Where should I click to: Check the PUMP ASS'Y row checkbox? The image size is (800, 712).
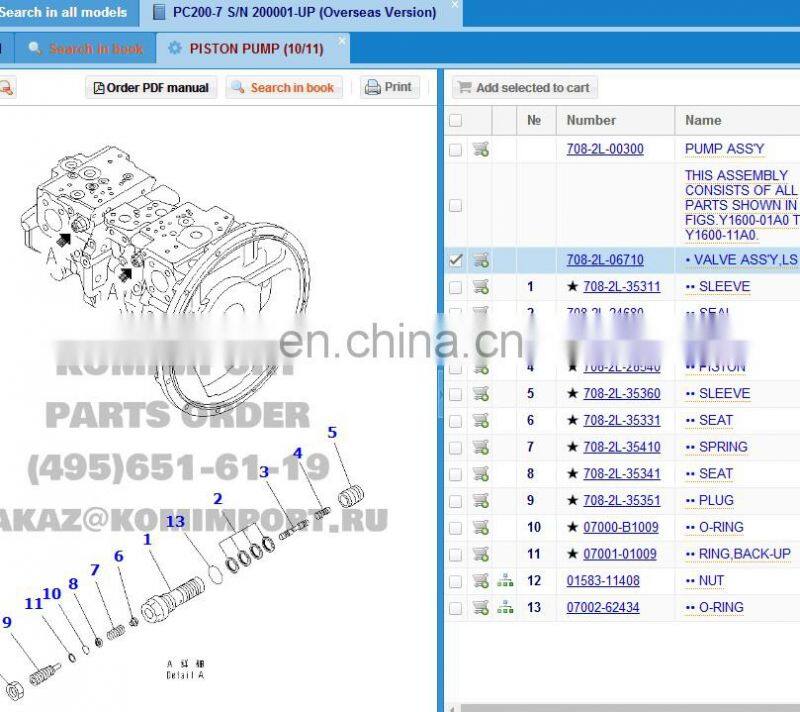pyautogui.click(x=456, y=149)
